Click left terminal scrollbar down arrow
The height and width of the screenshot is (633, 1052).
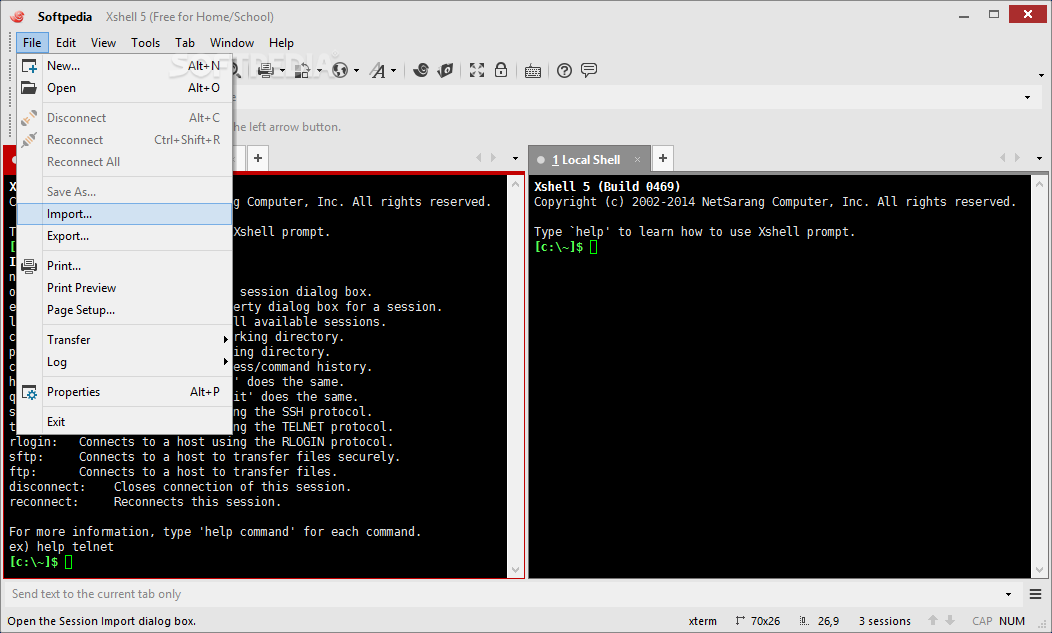(x=515, y=570)
